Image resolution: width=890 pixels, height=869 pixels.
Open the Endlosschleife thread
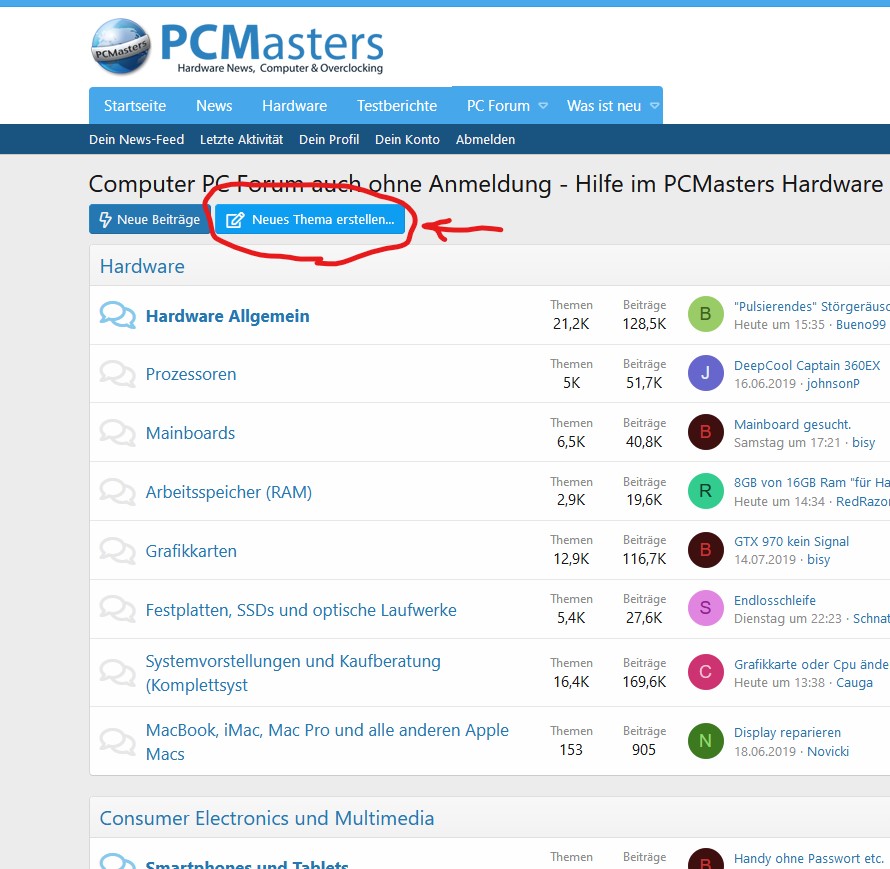(x=775, y=601)
